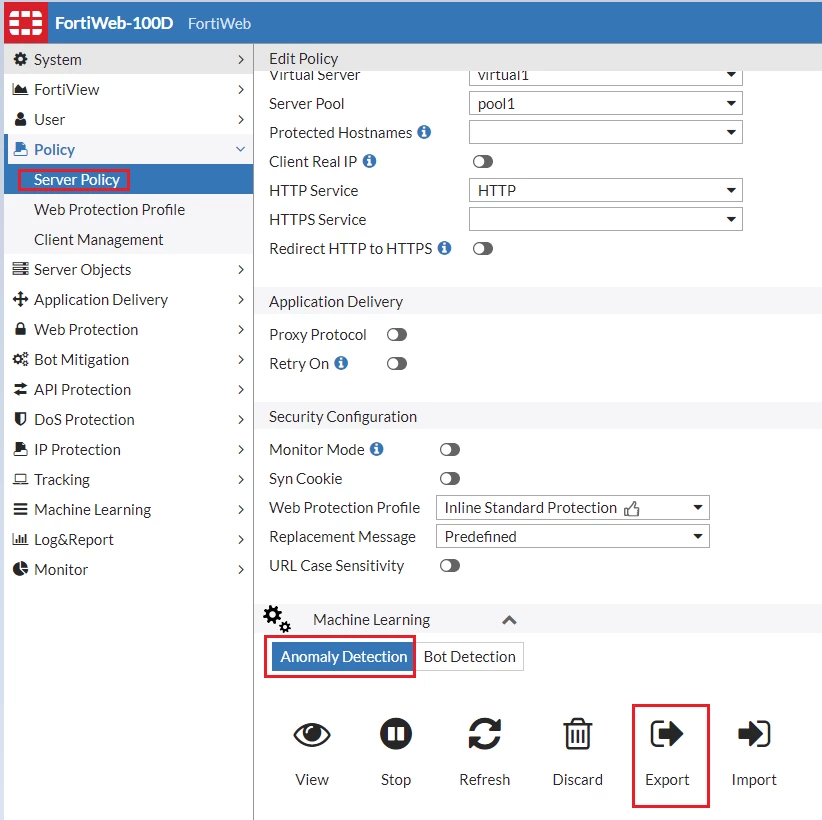822x820 pixels.
Task: Click the Edit Policy heading
Action: (304, 58)
